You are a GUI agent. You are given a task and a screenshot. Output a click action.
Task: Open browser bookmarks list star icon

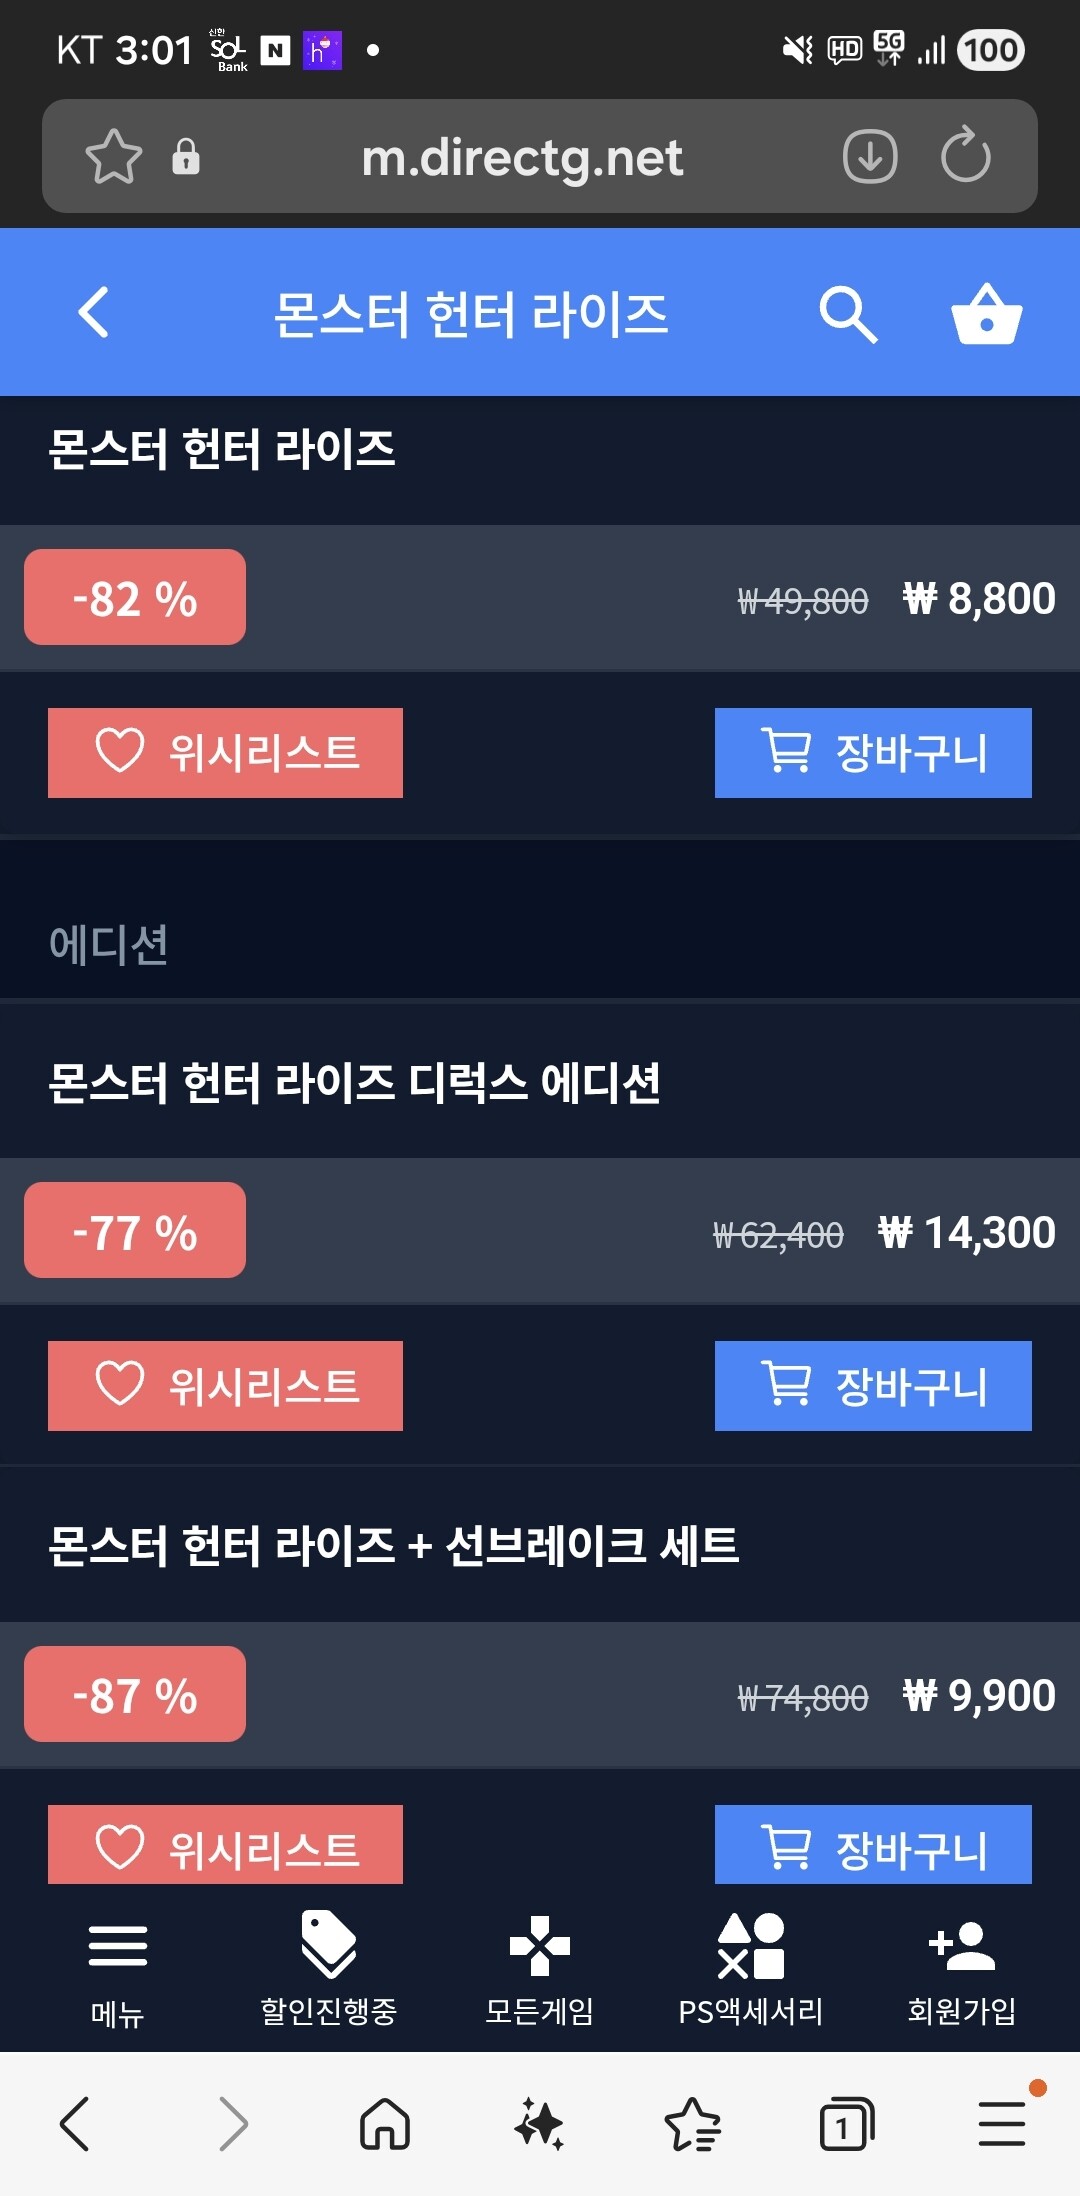(x=693, y=2123)
